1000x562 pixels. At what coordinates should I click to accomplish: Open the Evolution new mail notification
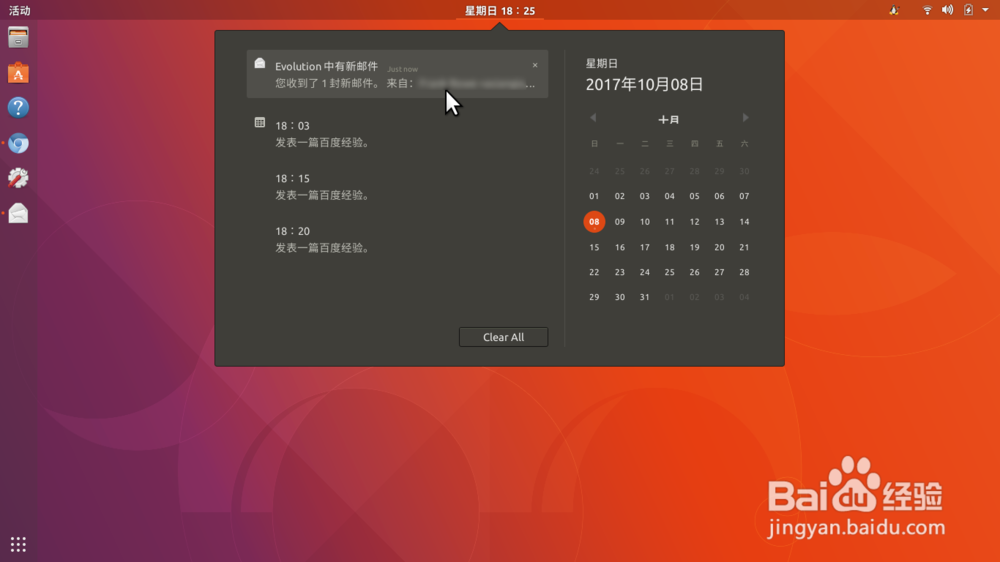[x=397, y=74]
